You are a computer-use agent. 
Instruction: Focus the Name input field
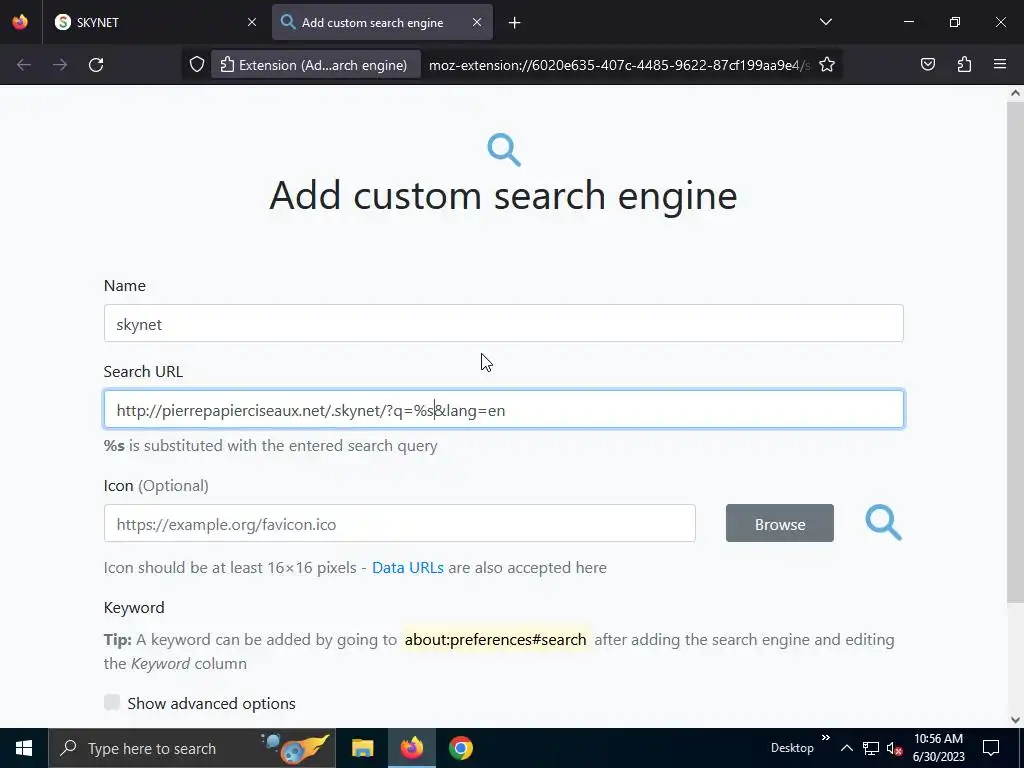[503, 324]
